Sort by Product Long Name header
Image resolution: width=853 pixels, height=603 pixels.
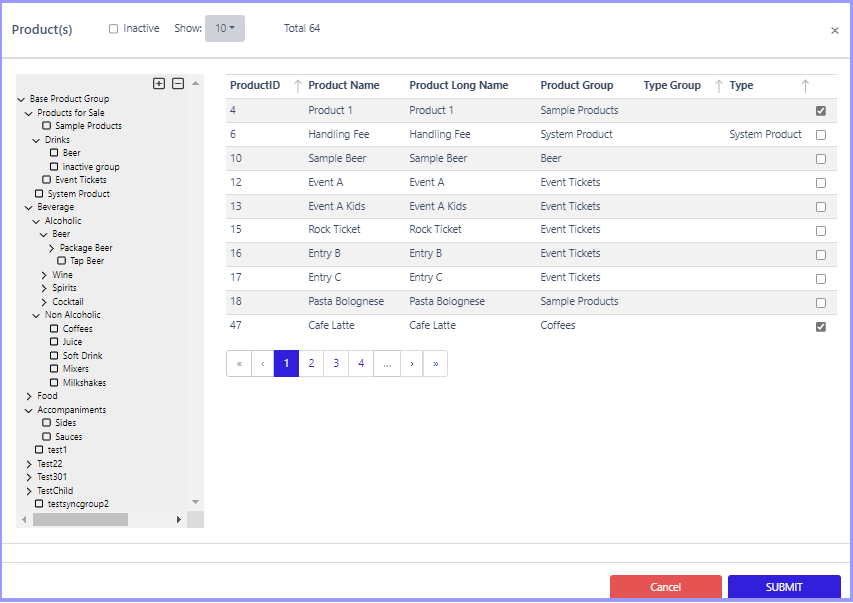click(459, 85)
